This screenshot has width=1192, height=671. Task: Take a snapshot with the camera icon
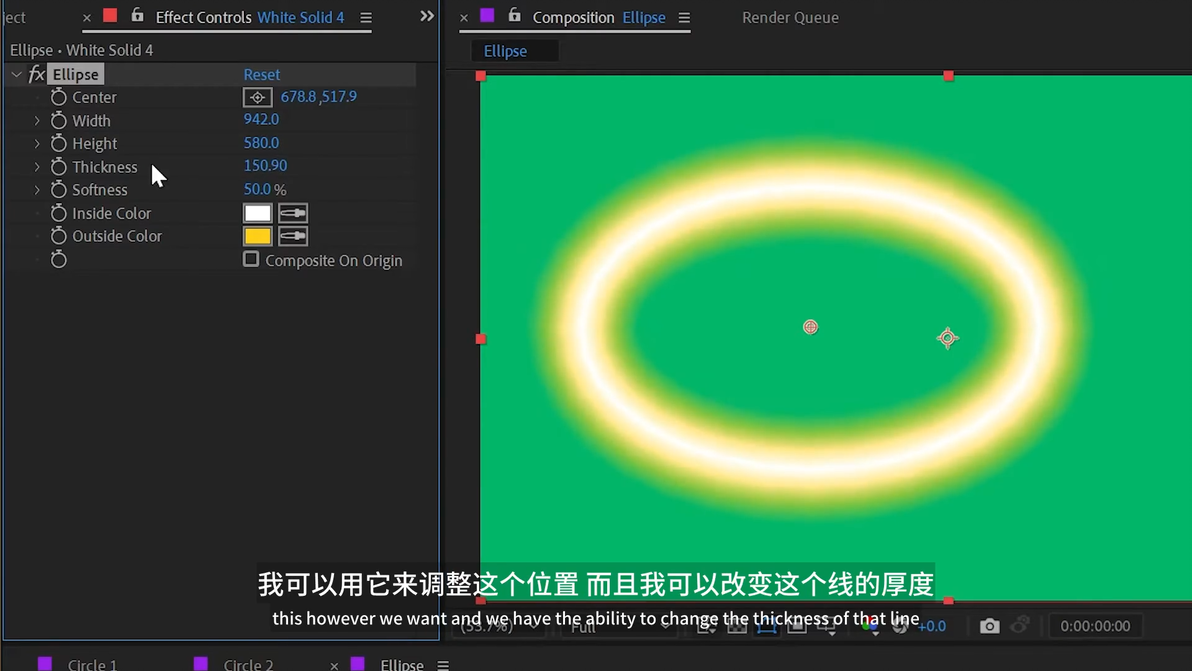click(x=989, y=626)
